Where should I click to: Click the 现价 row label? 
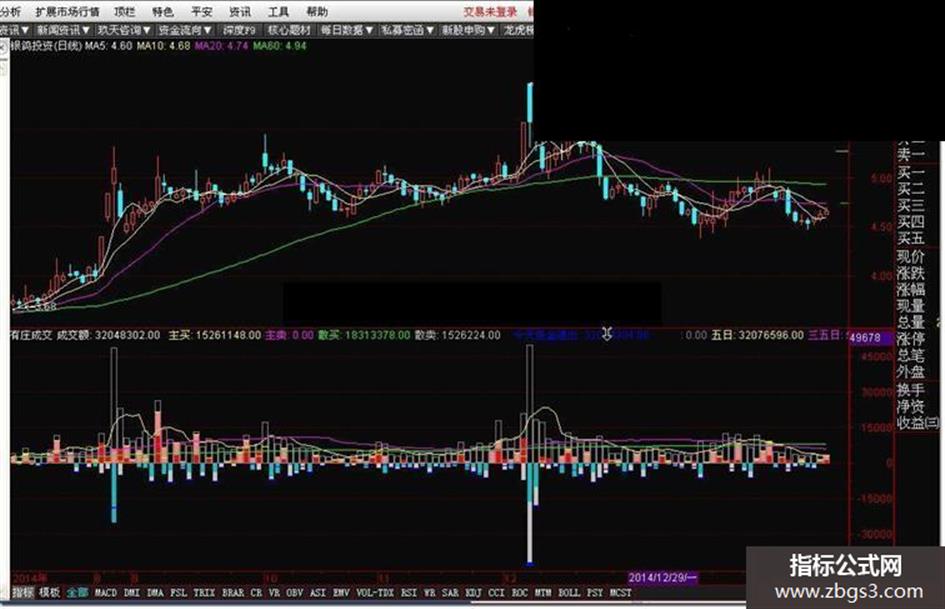pos(911,256)
